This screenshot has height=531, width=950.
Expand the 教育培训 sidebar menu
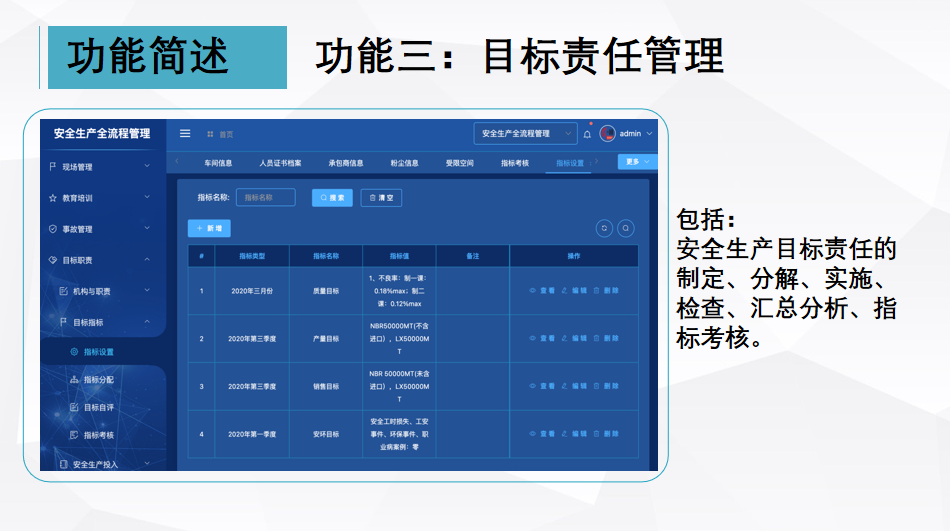(101, 198)
